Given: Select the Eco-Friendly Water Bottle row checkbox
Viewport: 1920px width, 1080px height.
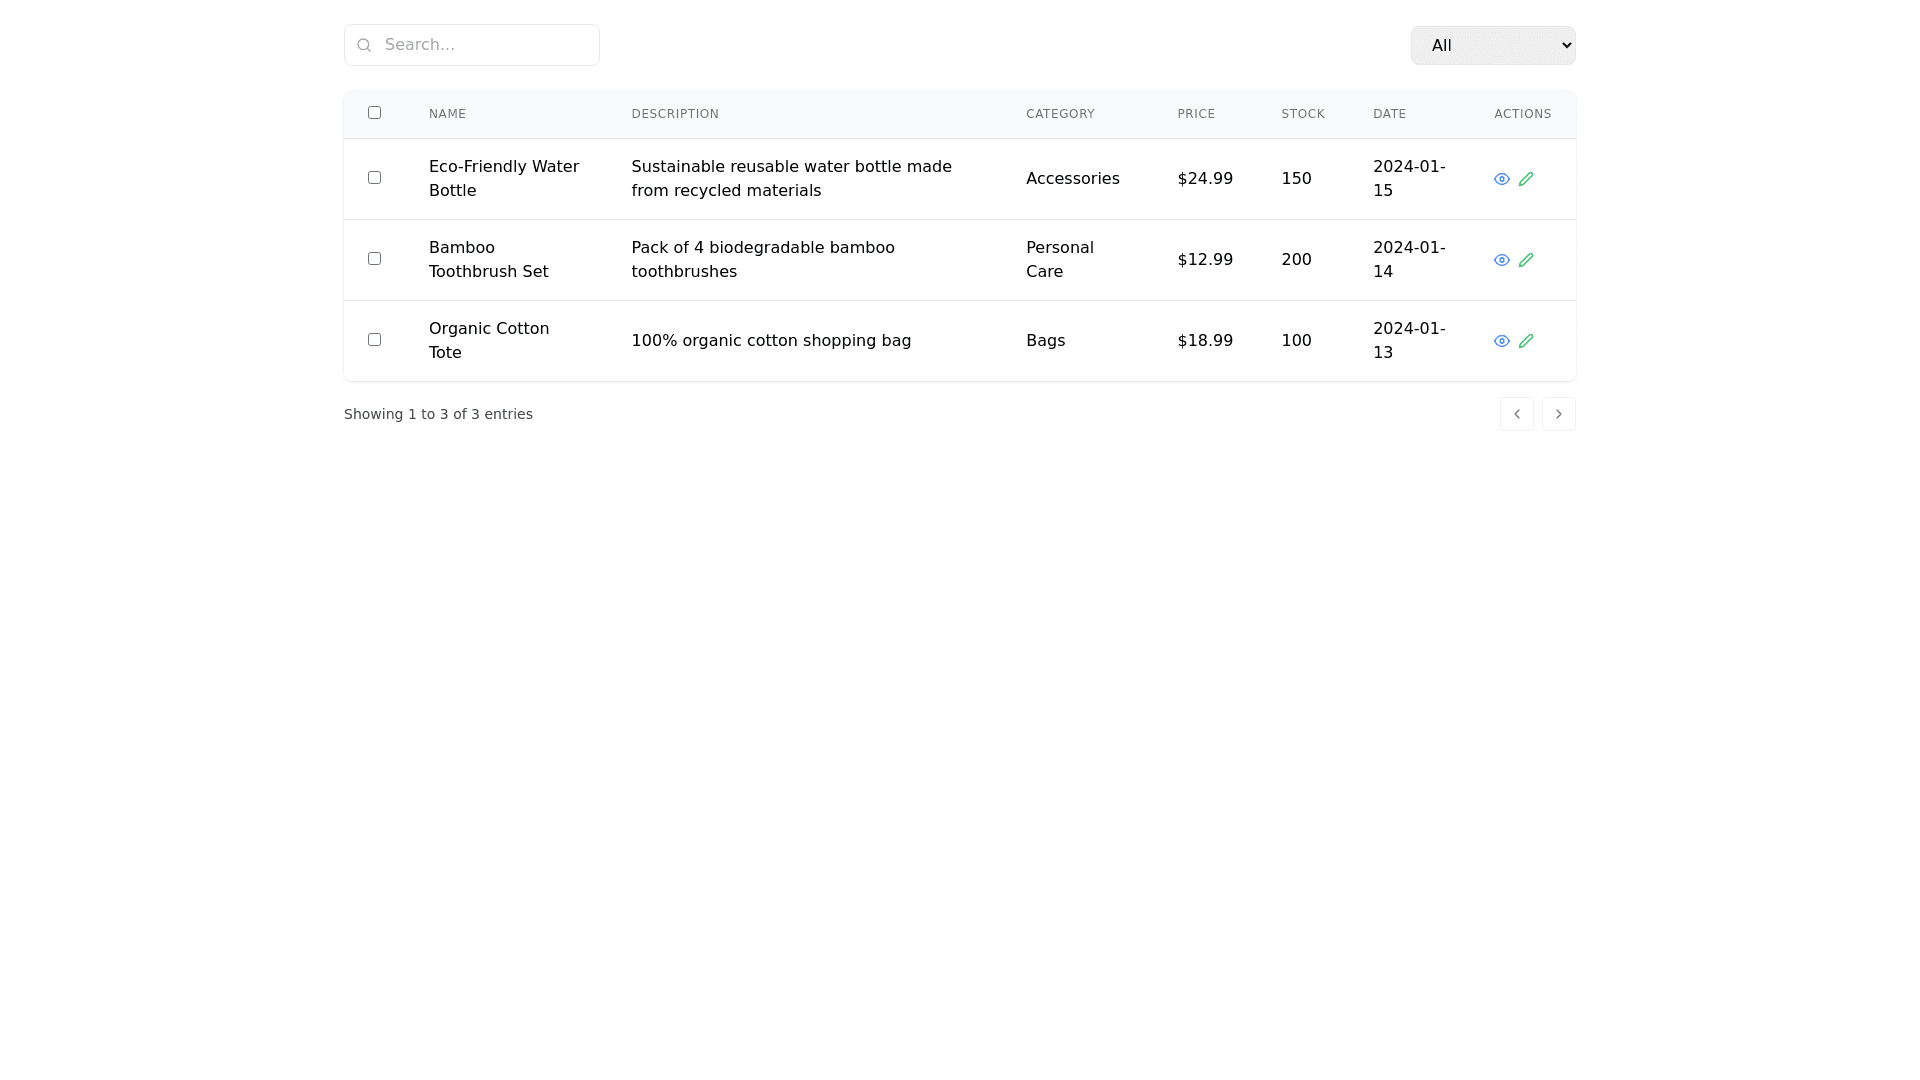Looking at the screenshot, I should [374, 178].
